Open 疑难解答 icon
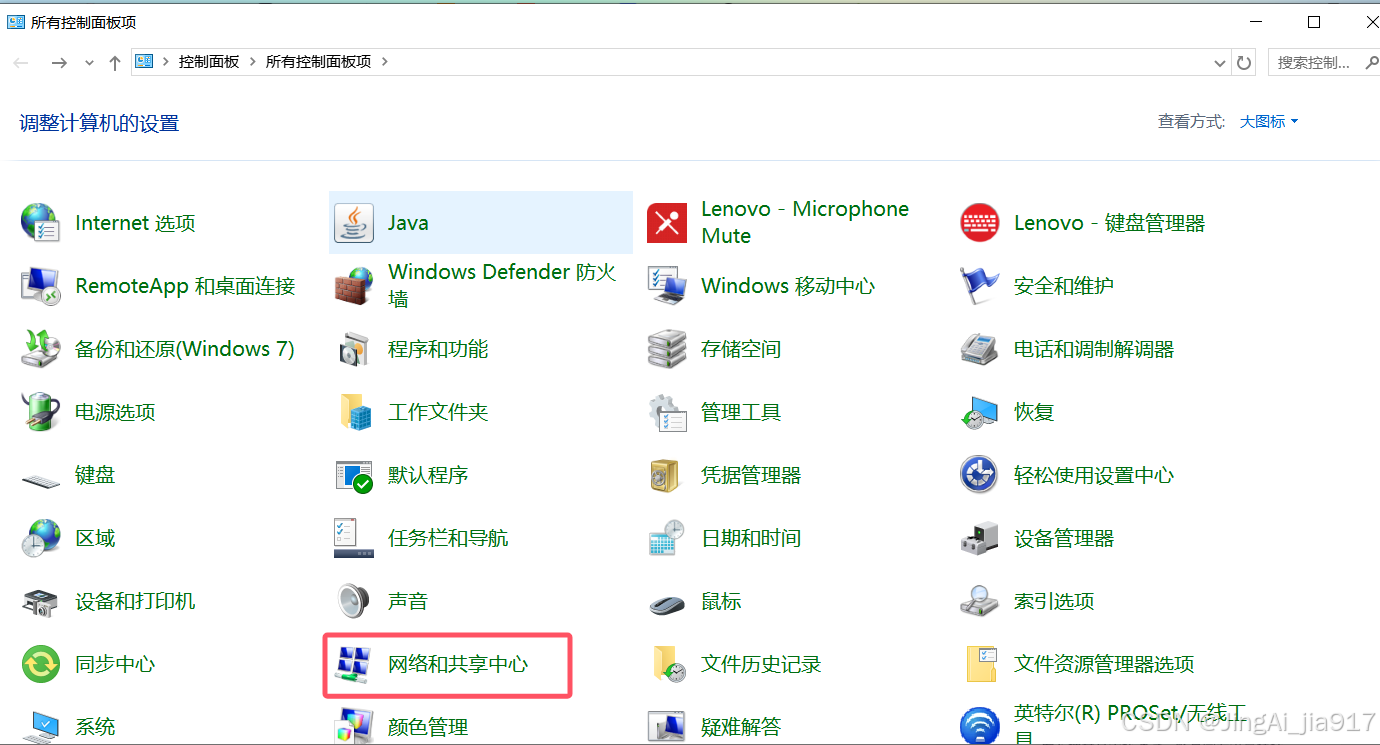This screenshot has width=1380, height=745. (667, 726)
